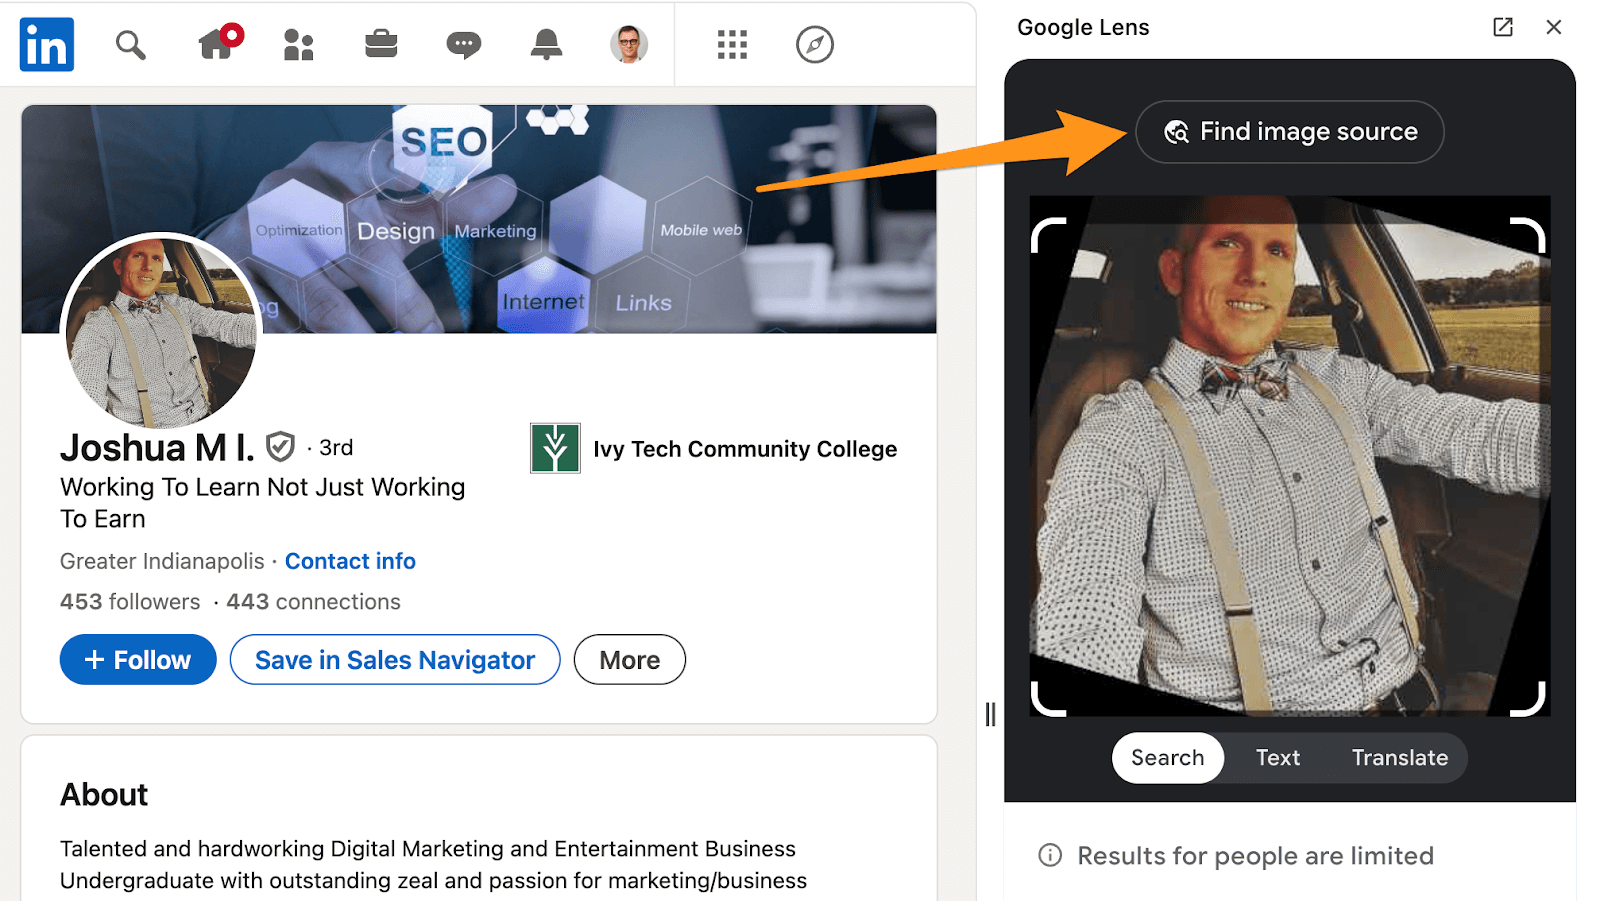This screenshot has width=1600, height=901.
Task: Click Find image source button
Action: (1289, 132)
